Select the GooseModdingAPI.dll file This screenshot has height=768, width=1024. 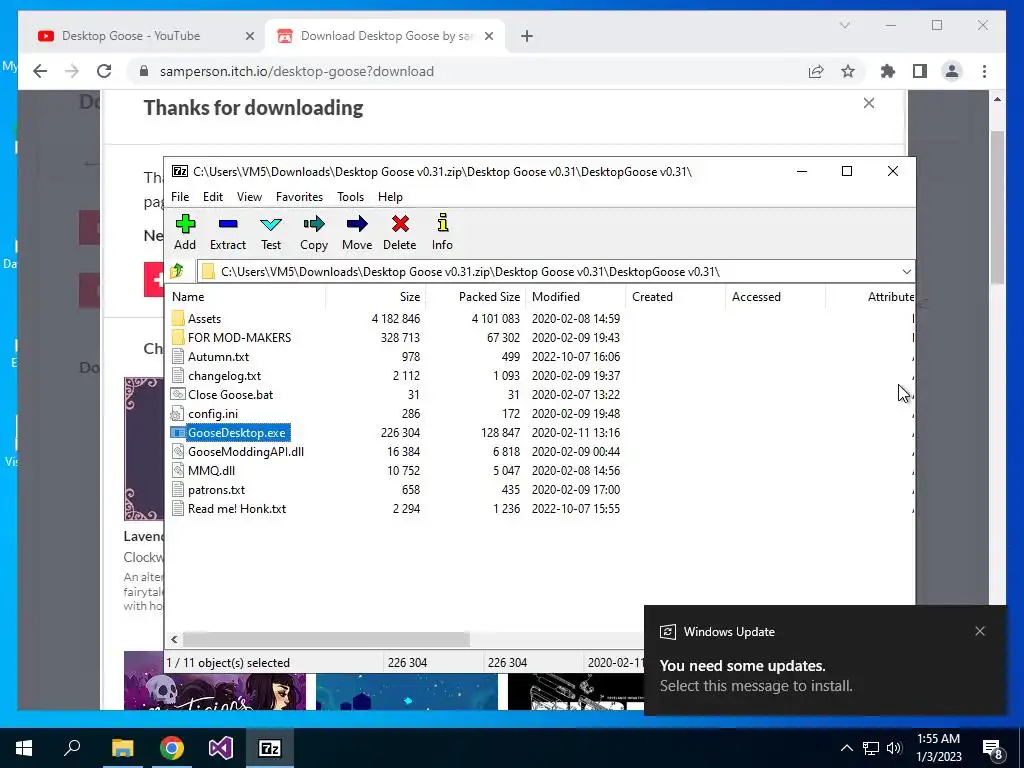click(246, 451)
